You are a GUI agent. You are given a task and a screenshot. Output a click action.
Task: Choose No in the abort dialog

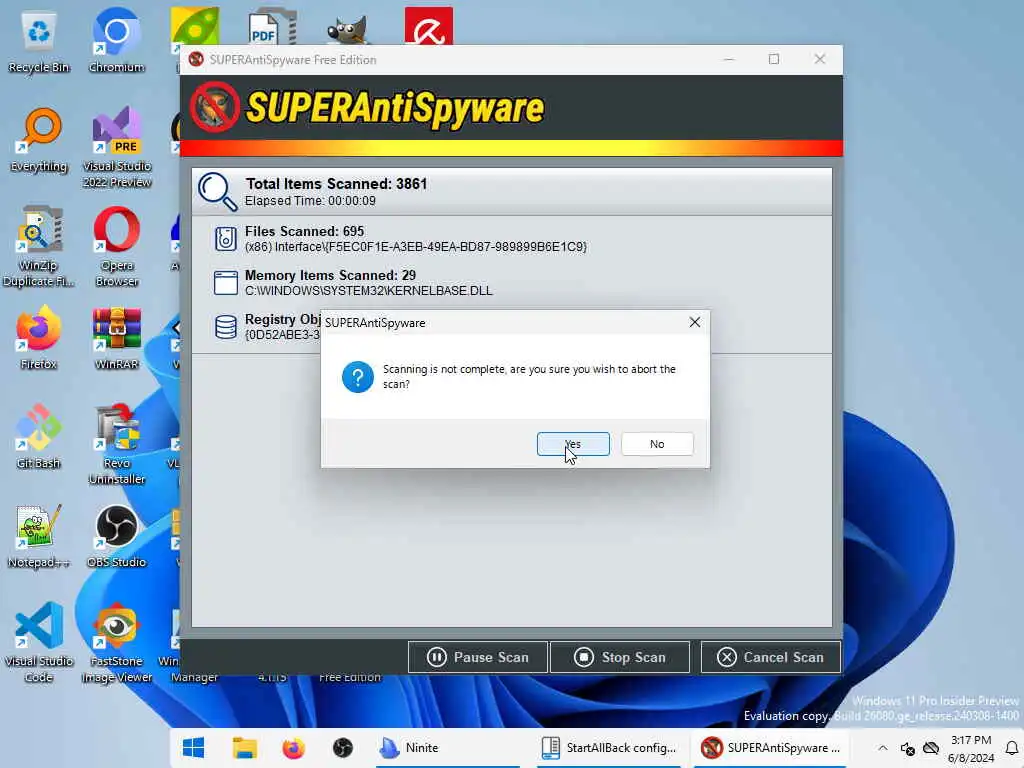657,443
